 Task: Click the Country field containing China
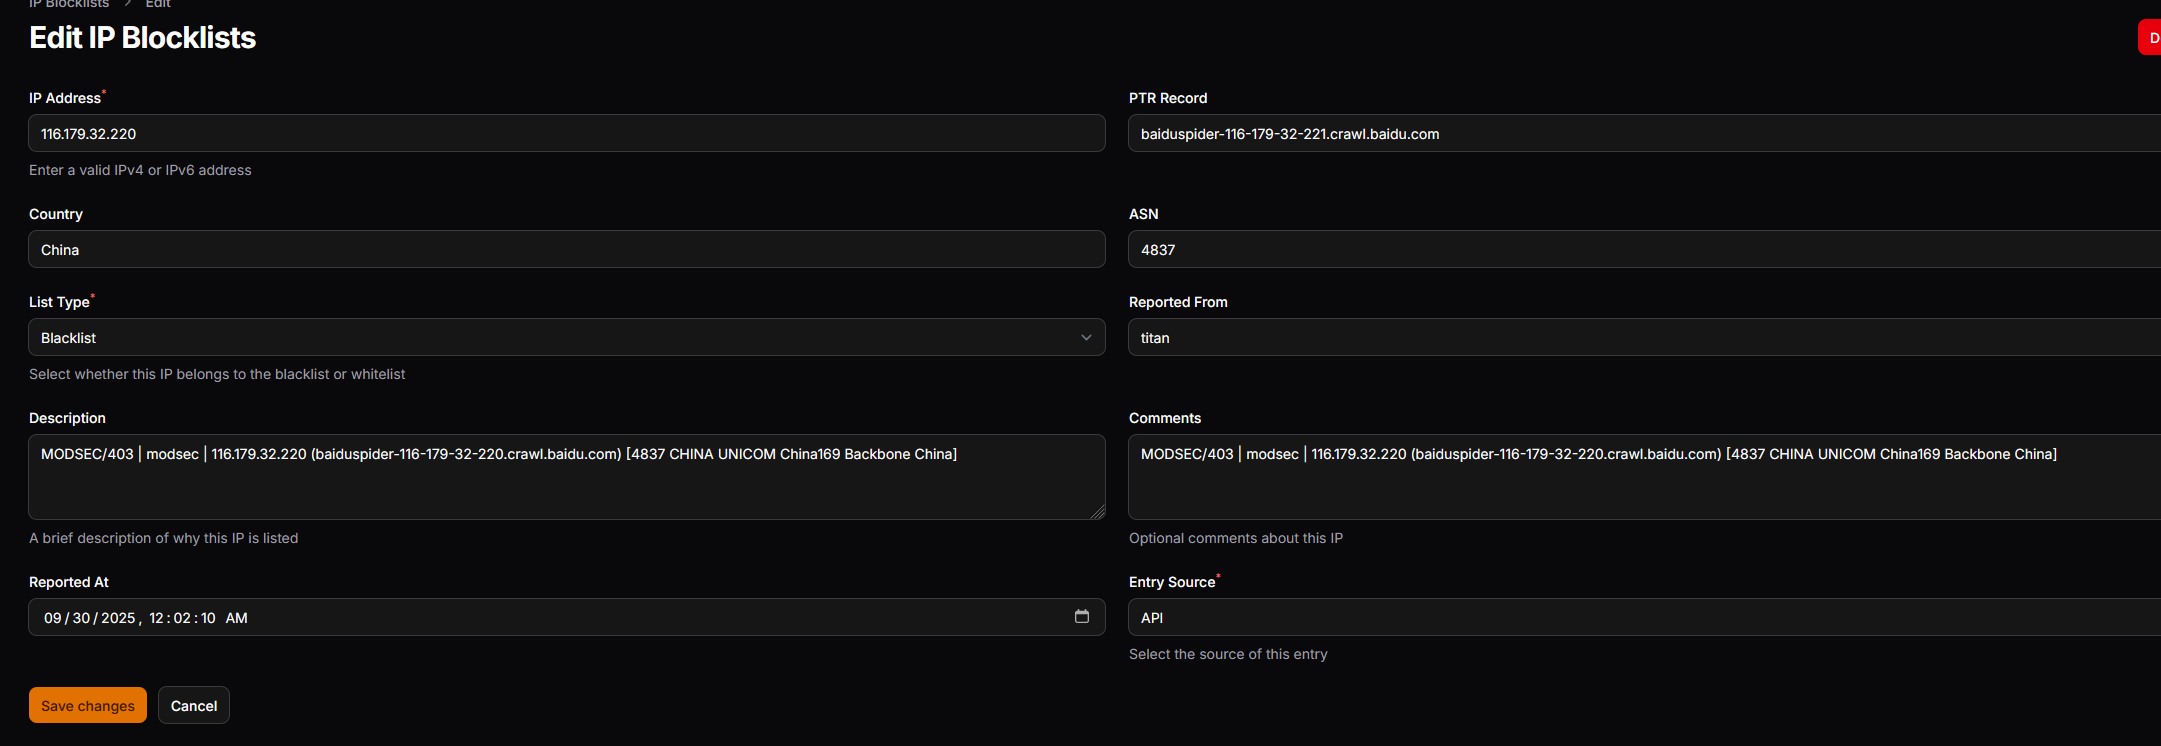(566, 250)
